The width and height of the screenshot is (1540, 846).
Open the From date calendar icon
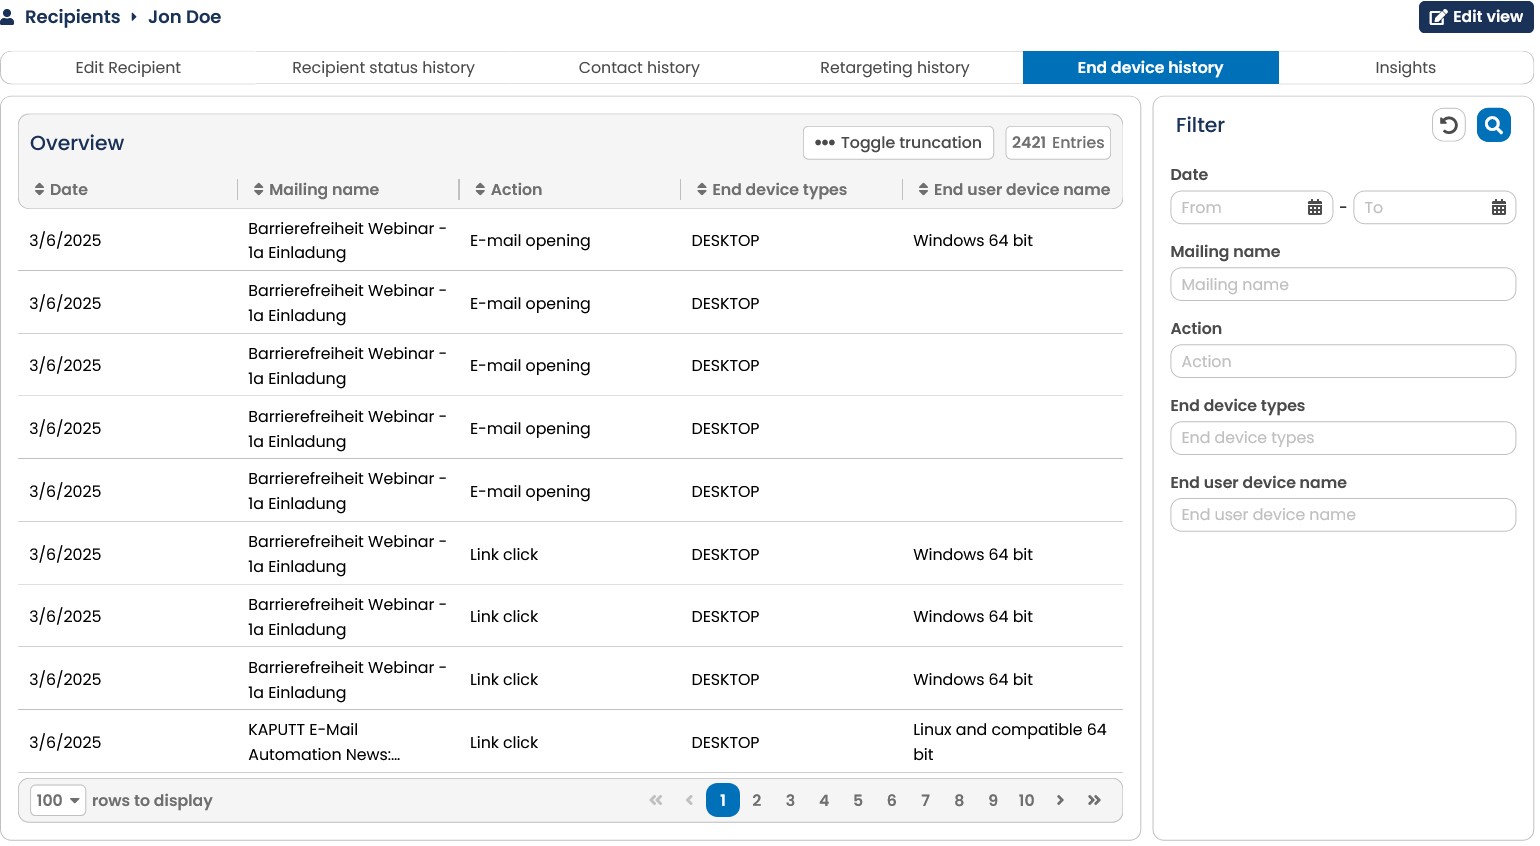1315,208
